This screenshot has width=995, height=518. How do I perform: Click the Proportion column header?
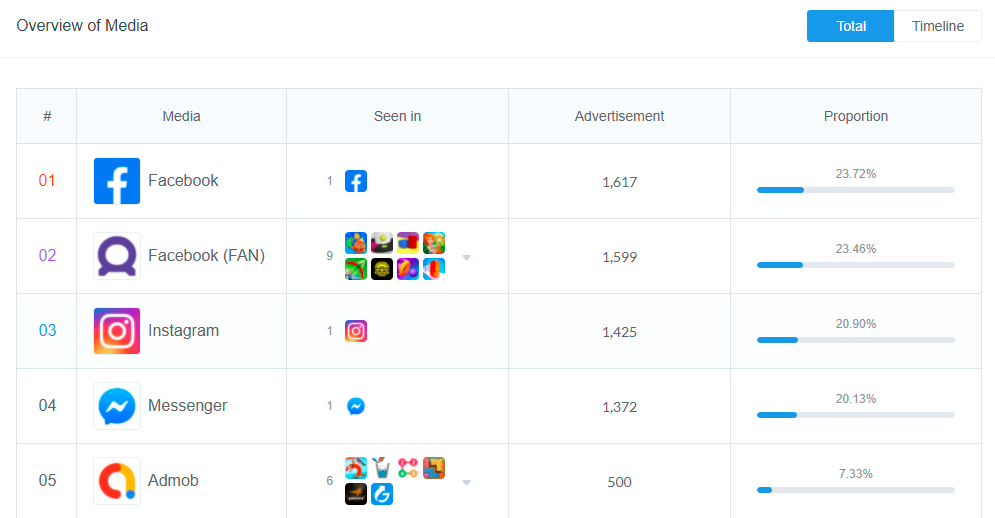tap(855, 116)
